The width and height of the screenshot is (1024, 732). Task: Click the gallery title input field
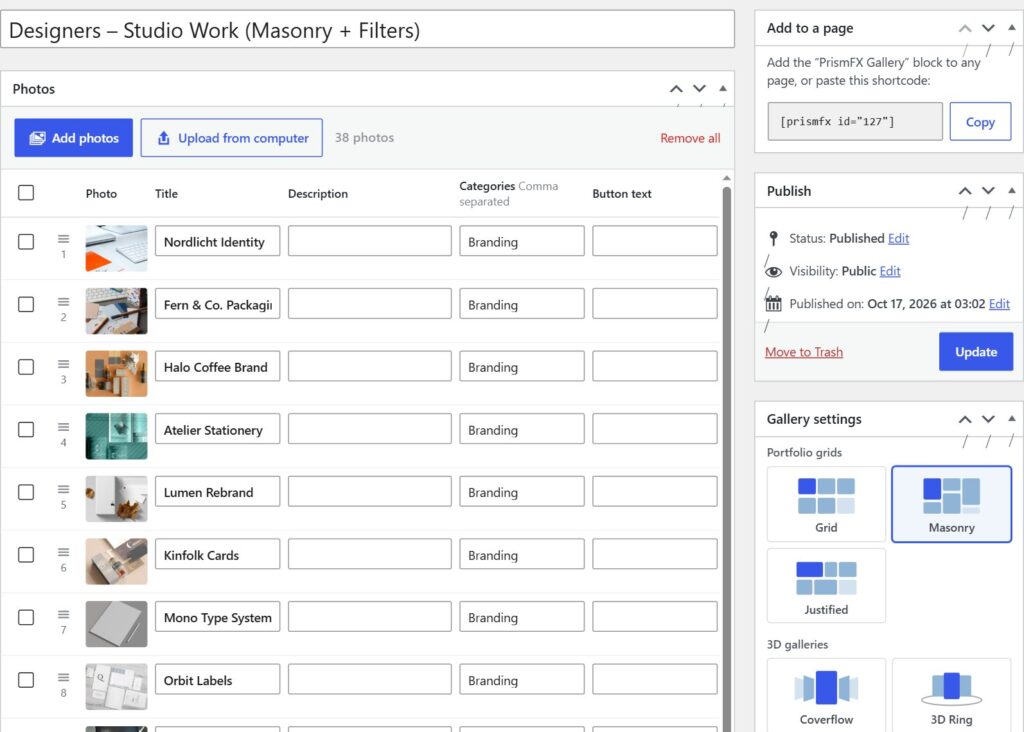(368, 29)
